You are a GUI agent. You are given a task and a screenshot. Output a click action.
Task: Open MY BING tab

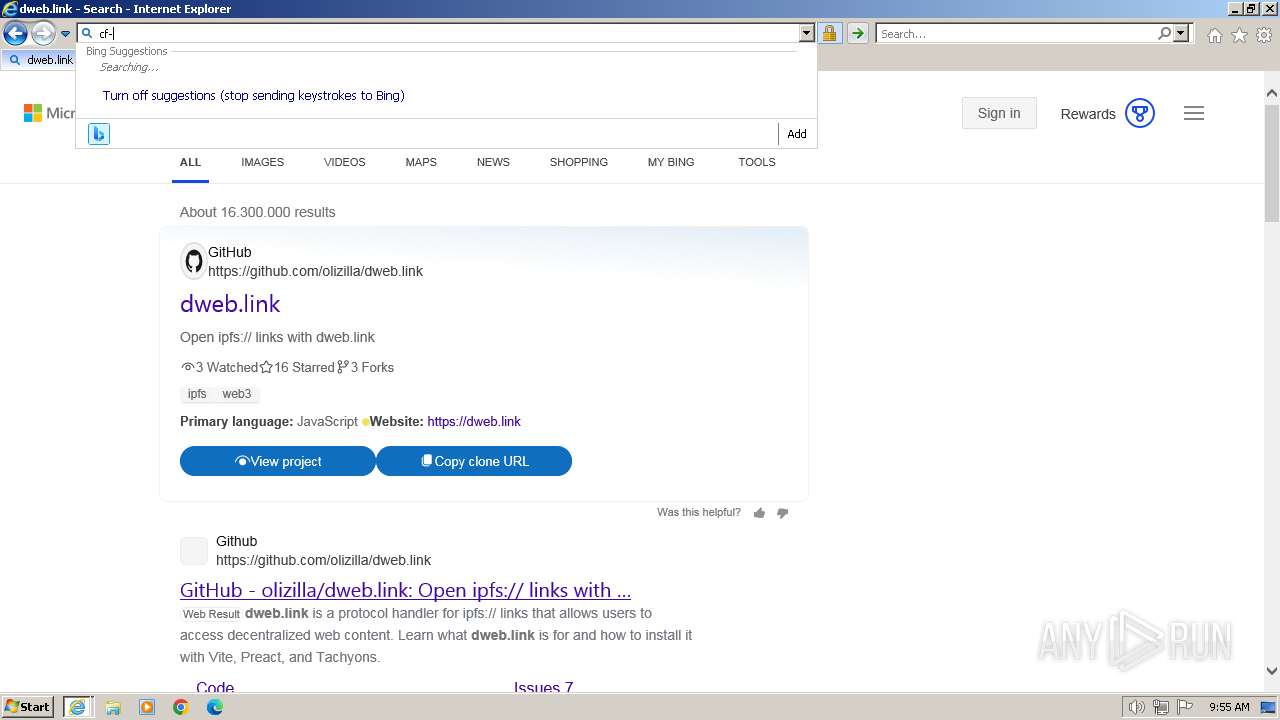(671, 162)
